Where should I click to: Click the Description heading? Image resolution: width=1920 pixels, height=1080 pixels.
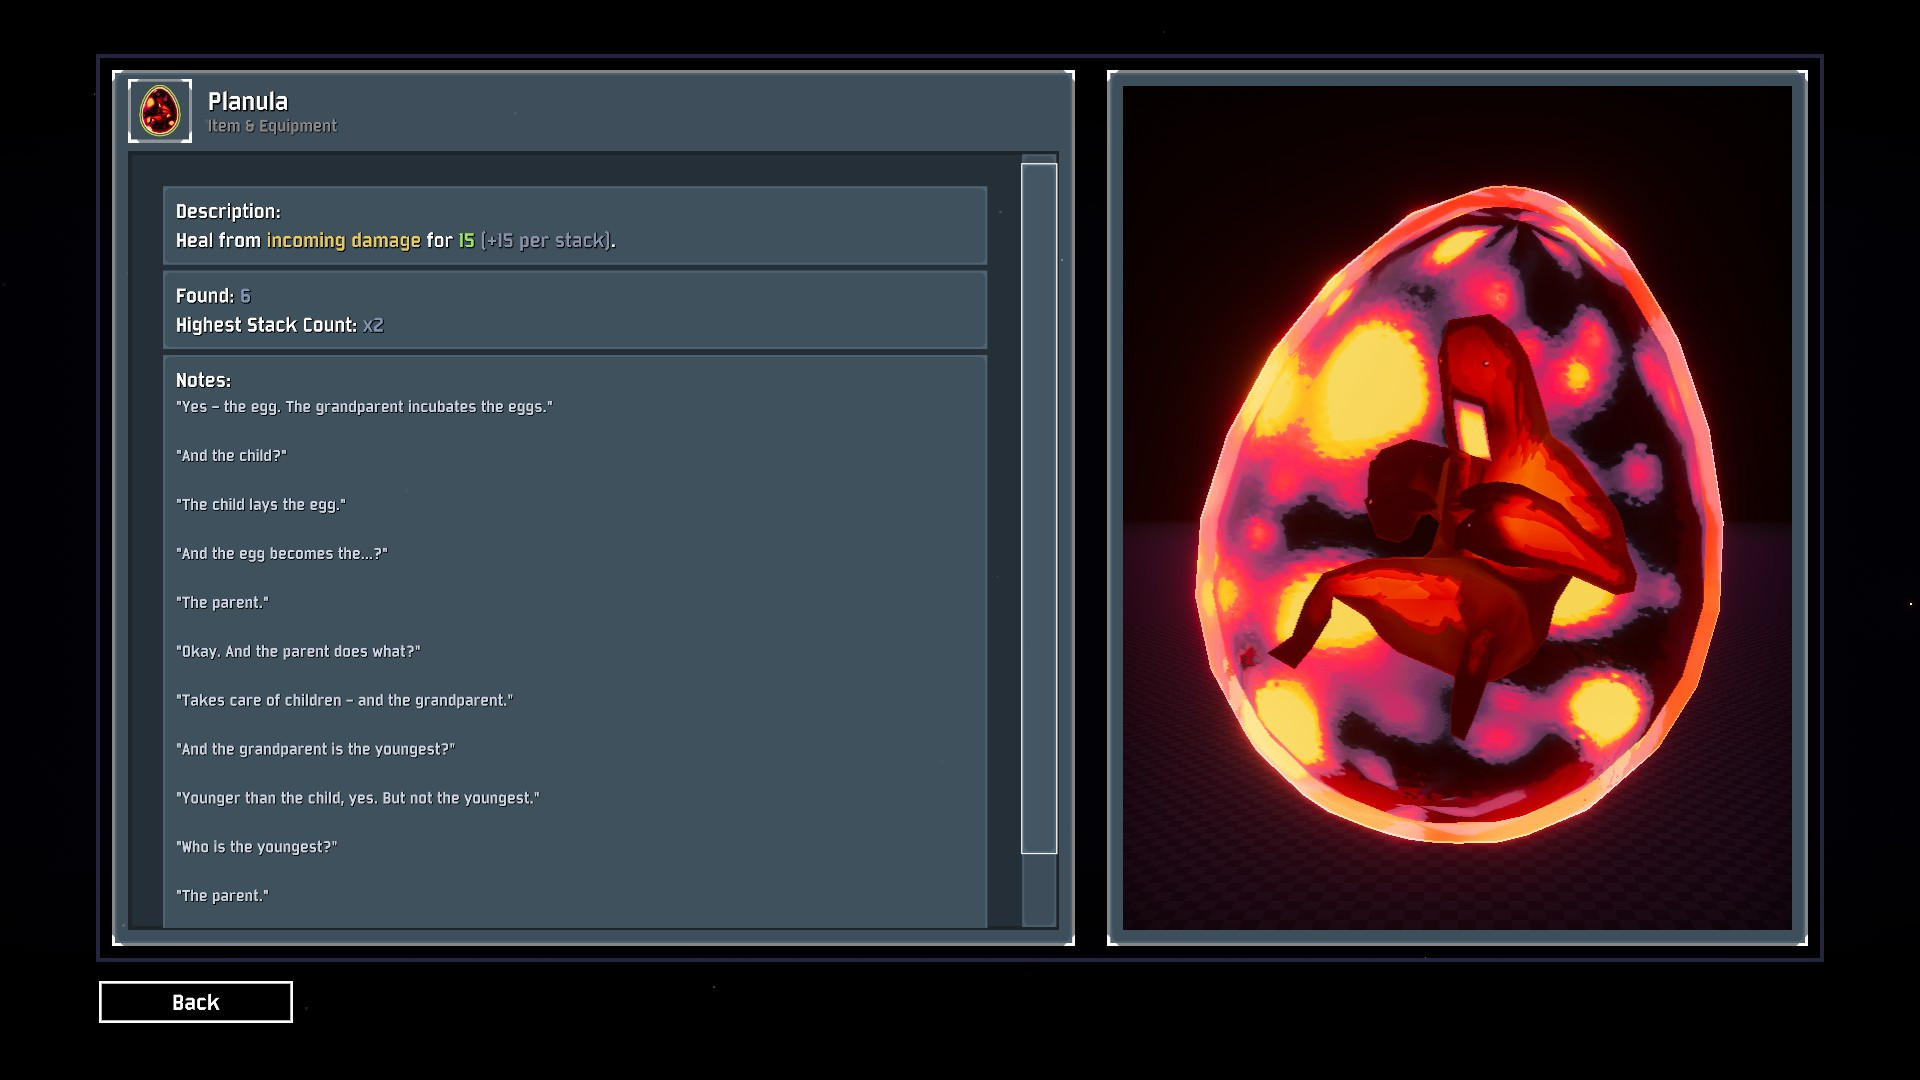coord(228,211)
